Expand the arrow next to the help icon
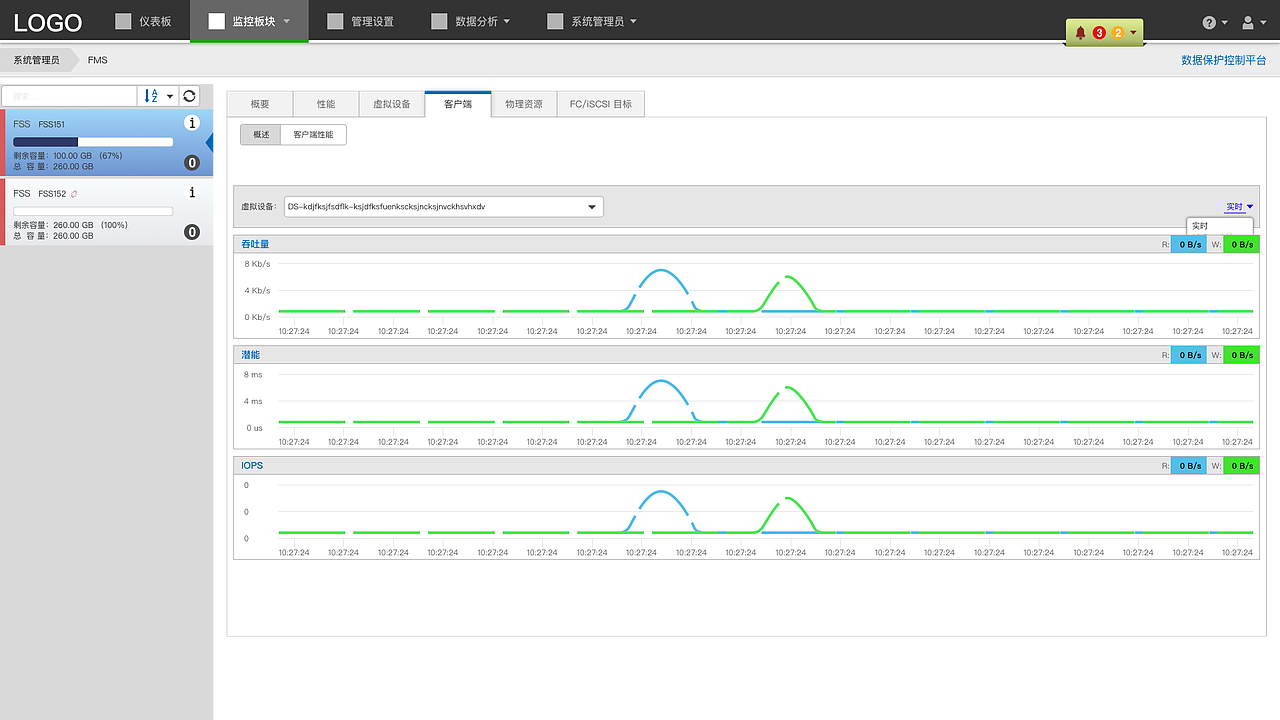Viewport: 1280px width, 720px height. [x=1225, y=22]
